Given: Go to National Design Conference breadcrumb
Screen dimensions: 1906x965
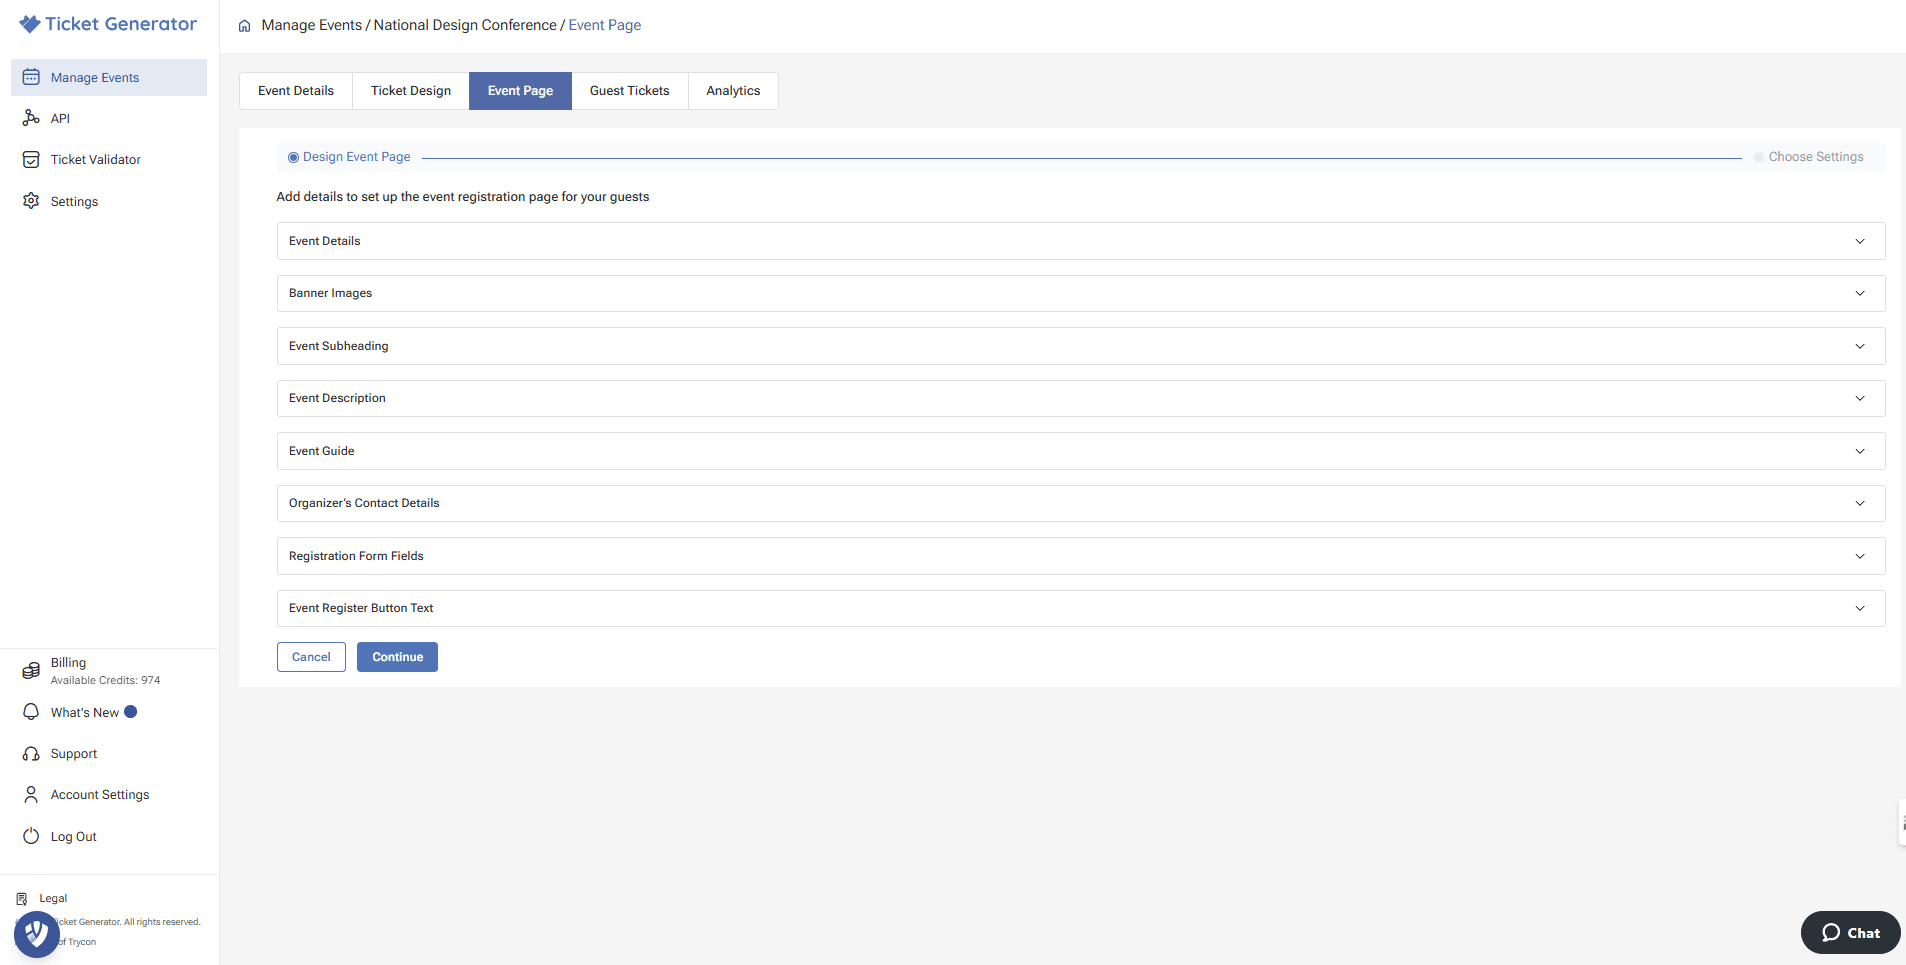Looking at the screenshot, I should point(465,25).
